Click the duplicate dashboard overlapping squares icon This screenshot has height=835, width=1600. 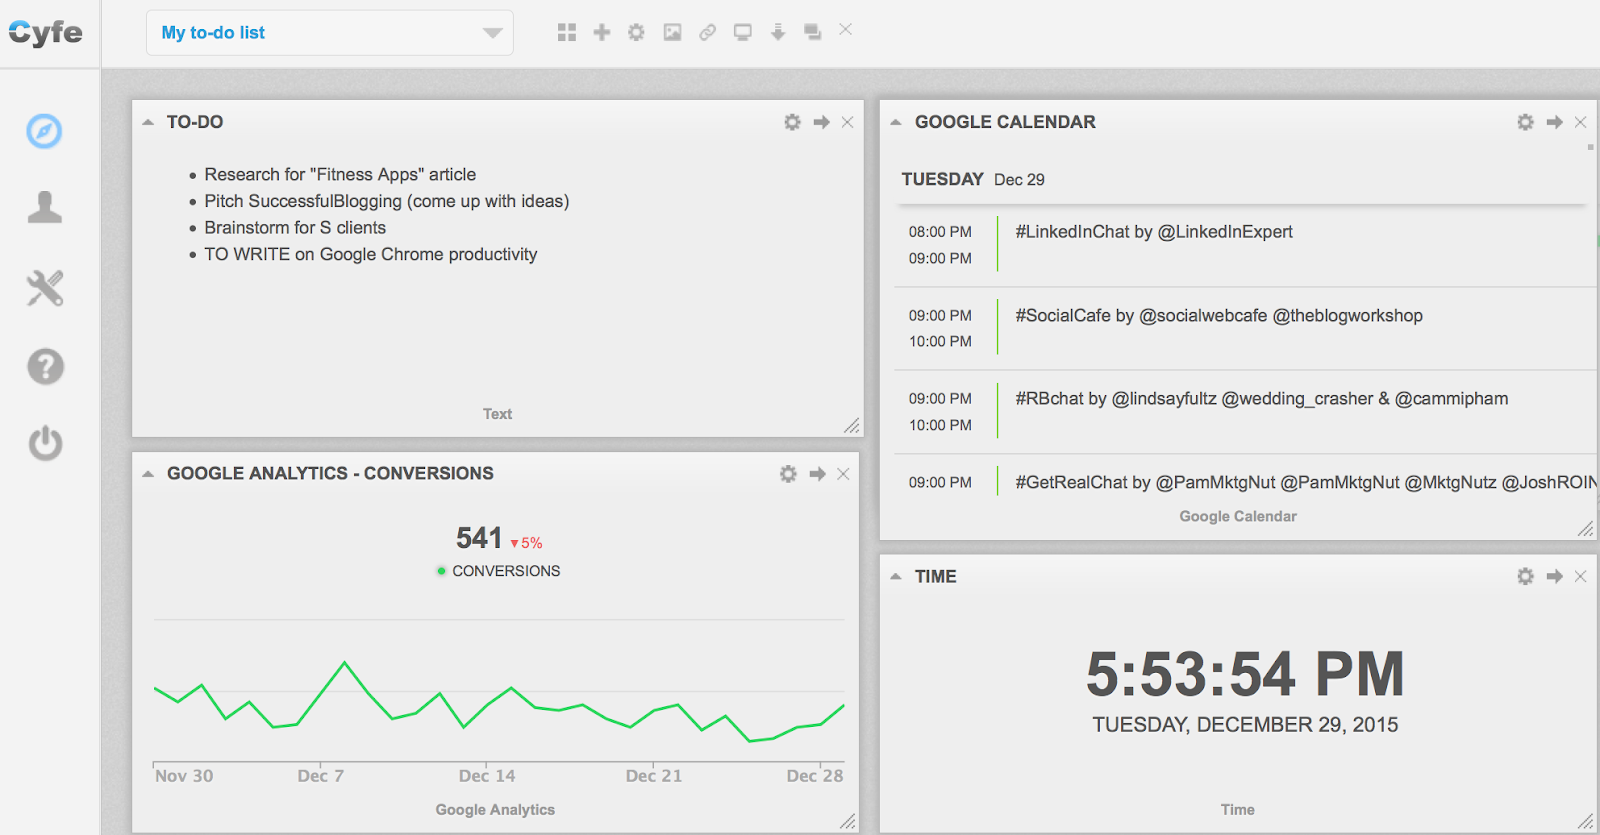(x=812, y=33)
